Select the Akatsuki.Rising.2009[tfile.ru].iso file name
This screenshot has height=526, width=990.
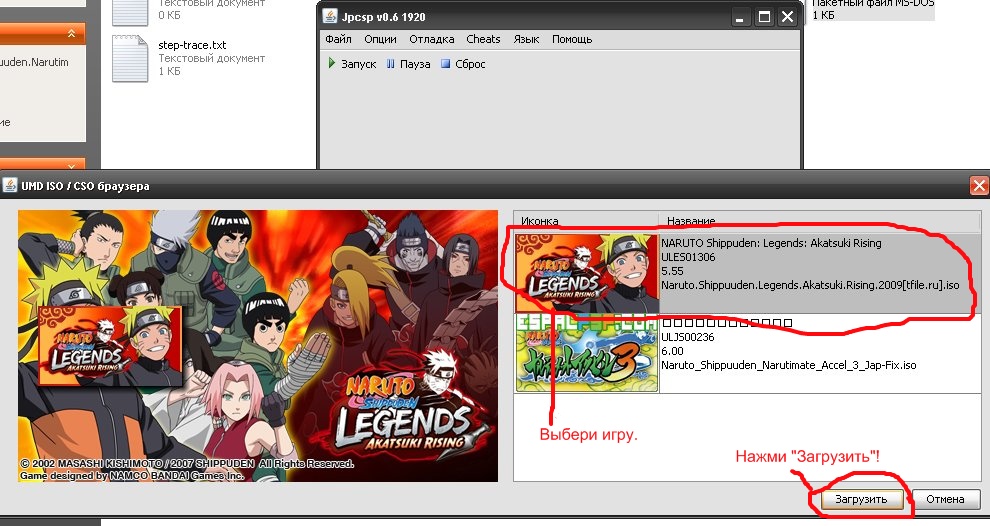point(810,285)
